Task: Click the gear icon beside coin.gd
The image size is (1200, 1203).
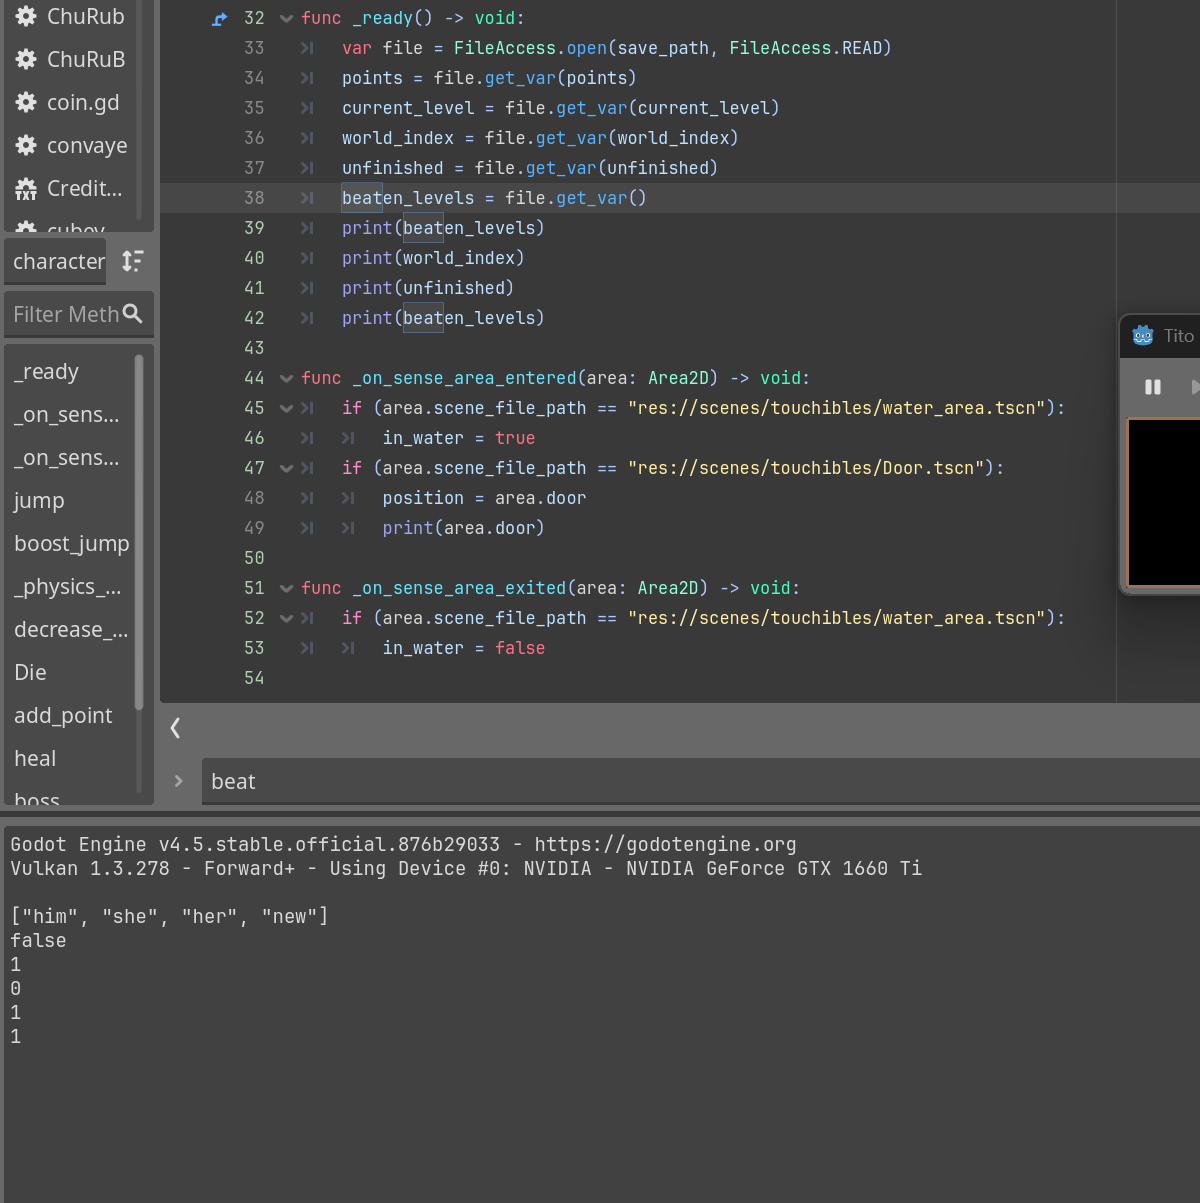Action: (26, 102)
